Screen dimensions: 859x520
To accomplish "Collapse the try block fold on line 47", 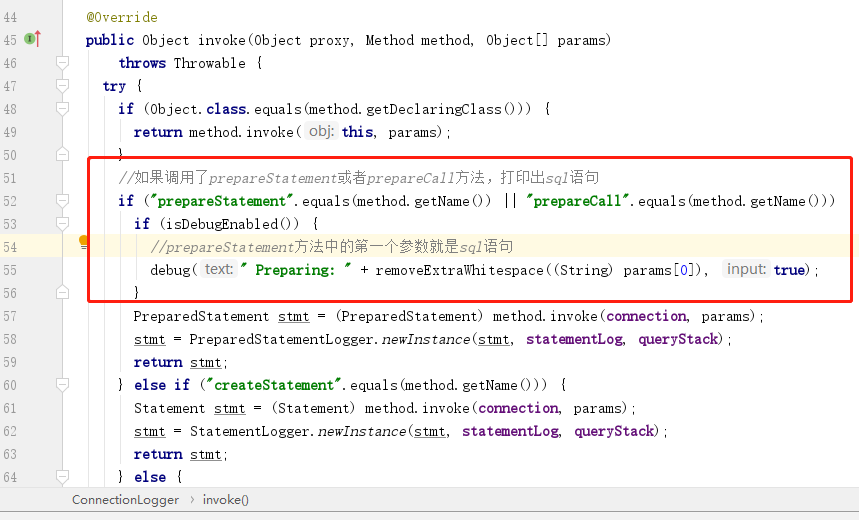I will [62, 85].
